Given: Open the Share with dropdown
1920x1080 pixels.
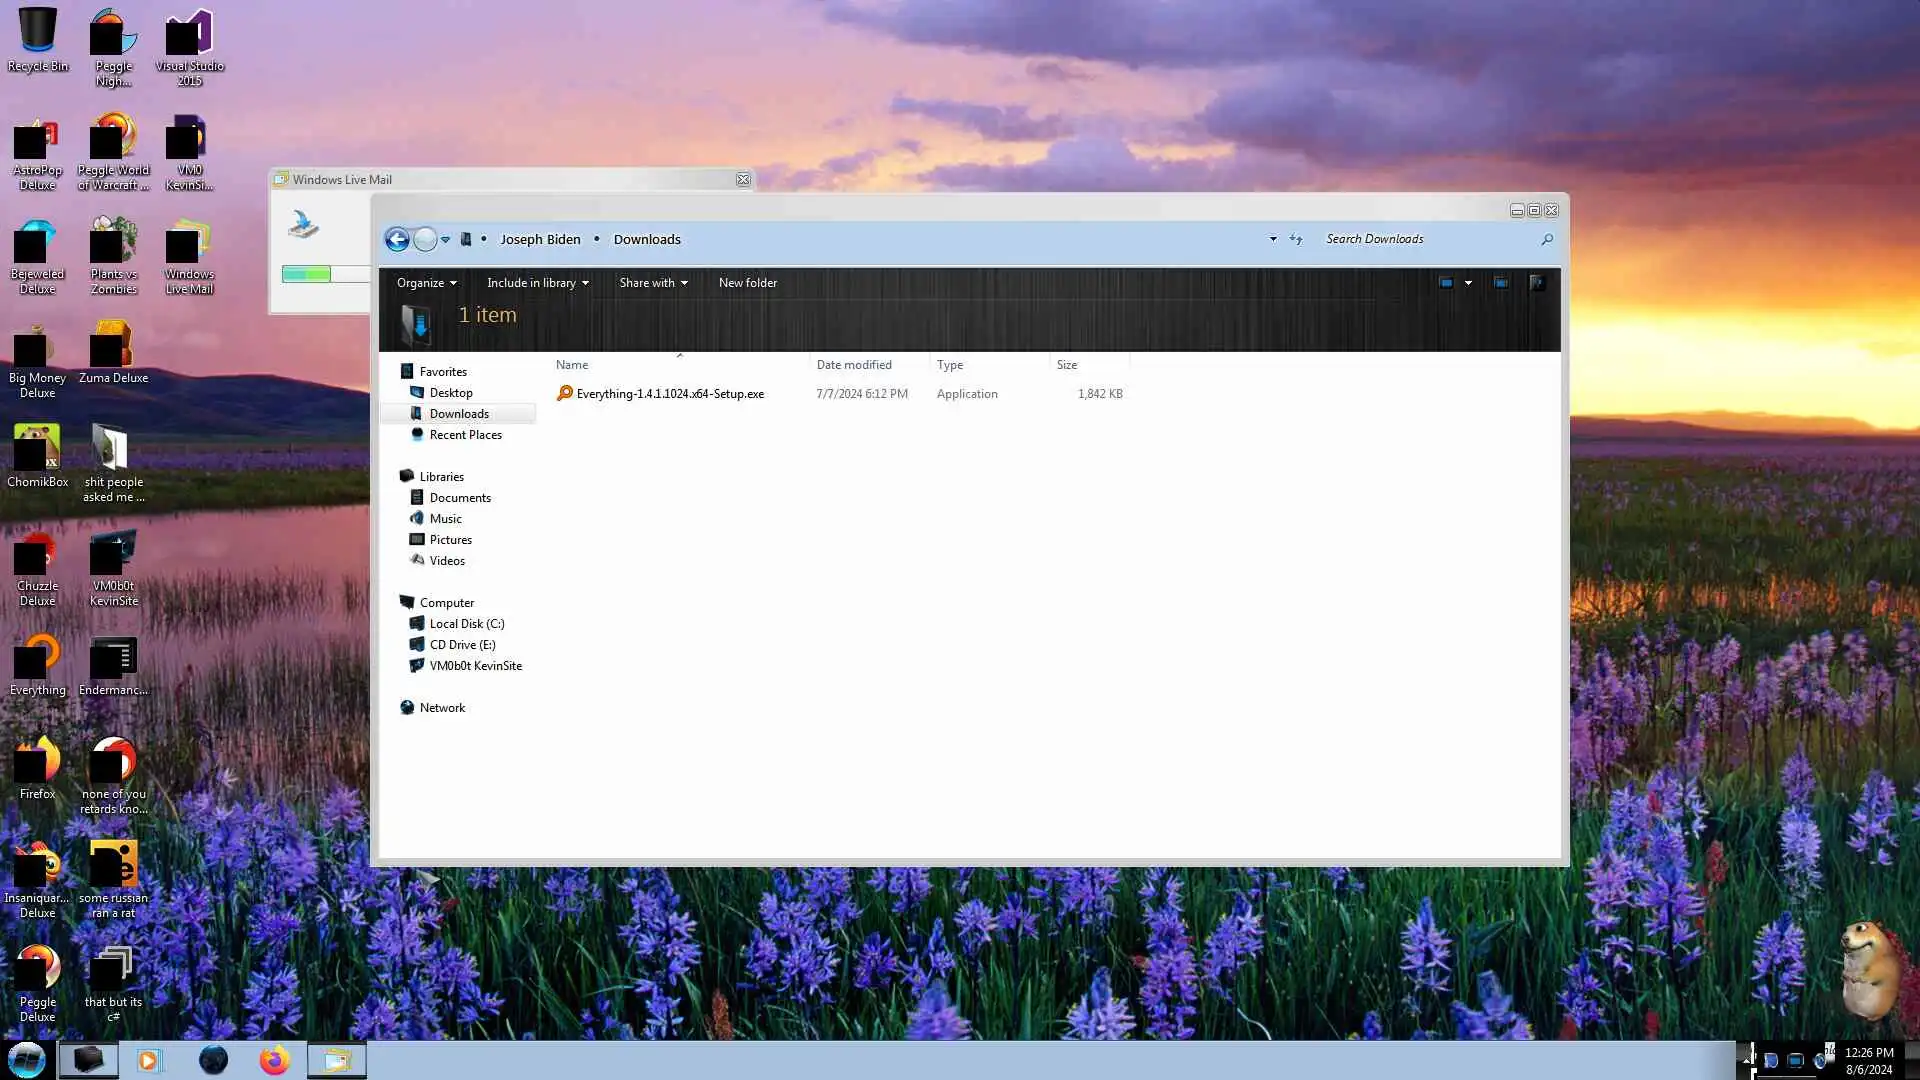Looking at the screenshot, I should [x=653, y=283].
